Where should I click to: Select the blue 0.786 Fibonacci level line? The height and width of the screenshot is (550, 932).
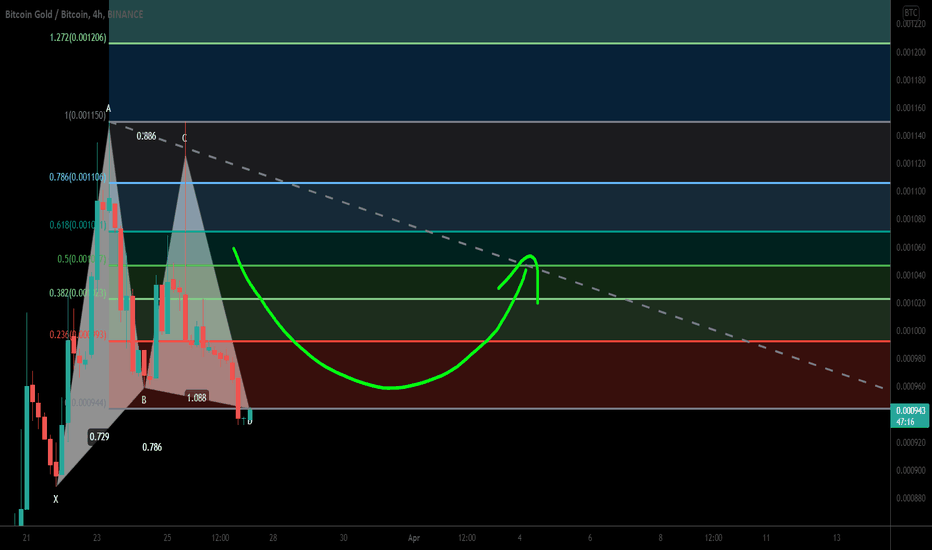coord(499,183)
